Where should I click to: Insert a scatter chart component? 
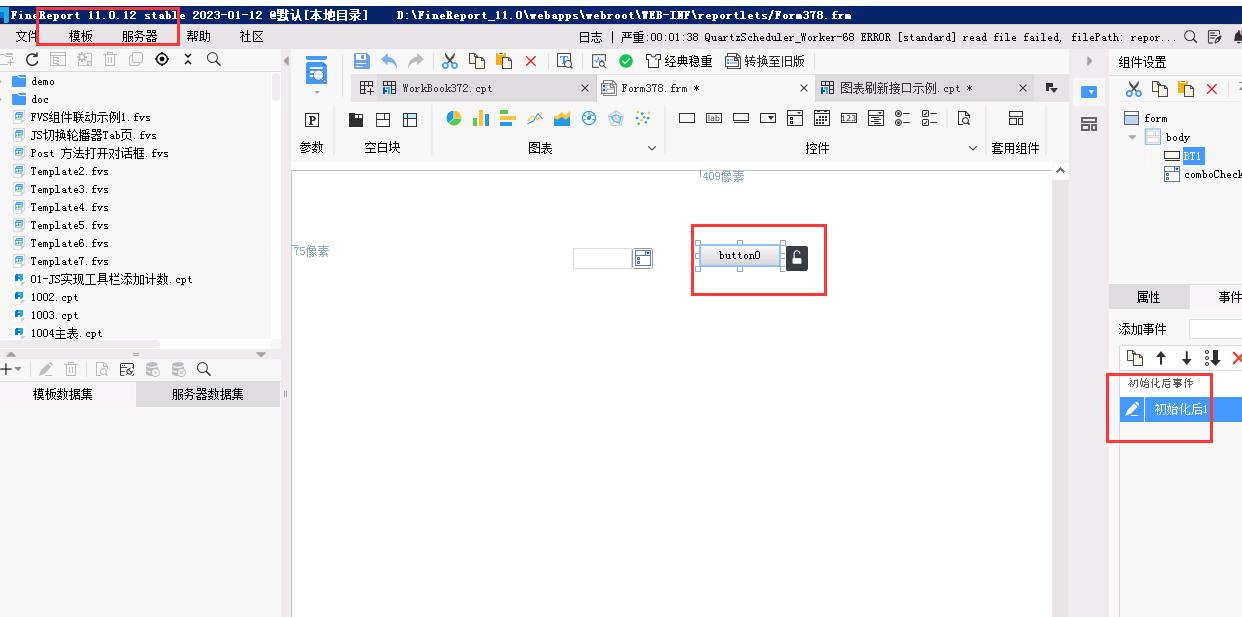click(643, 119)
